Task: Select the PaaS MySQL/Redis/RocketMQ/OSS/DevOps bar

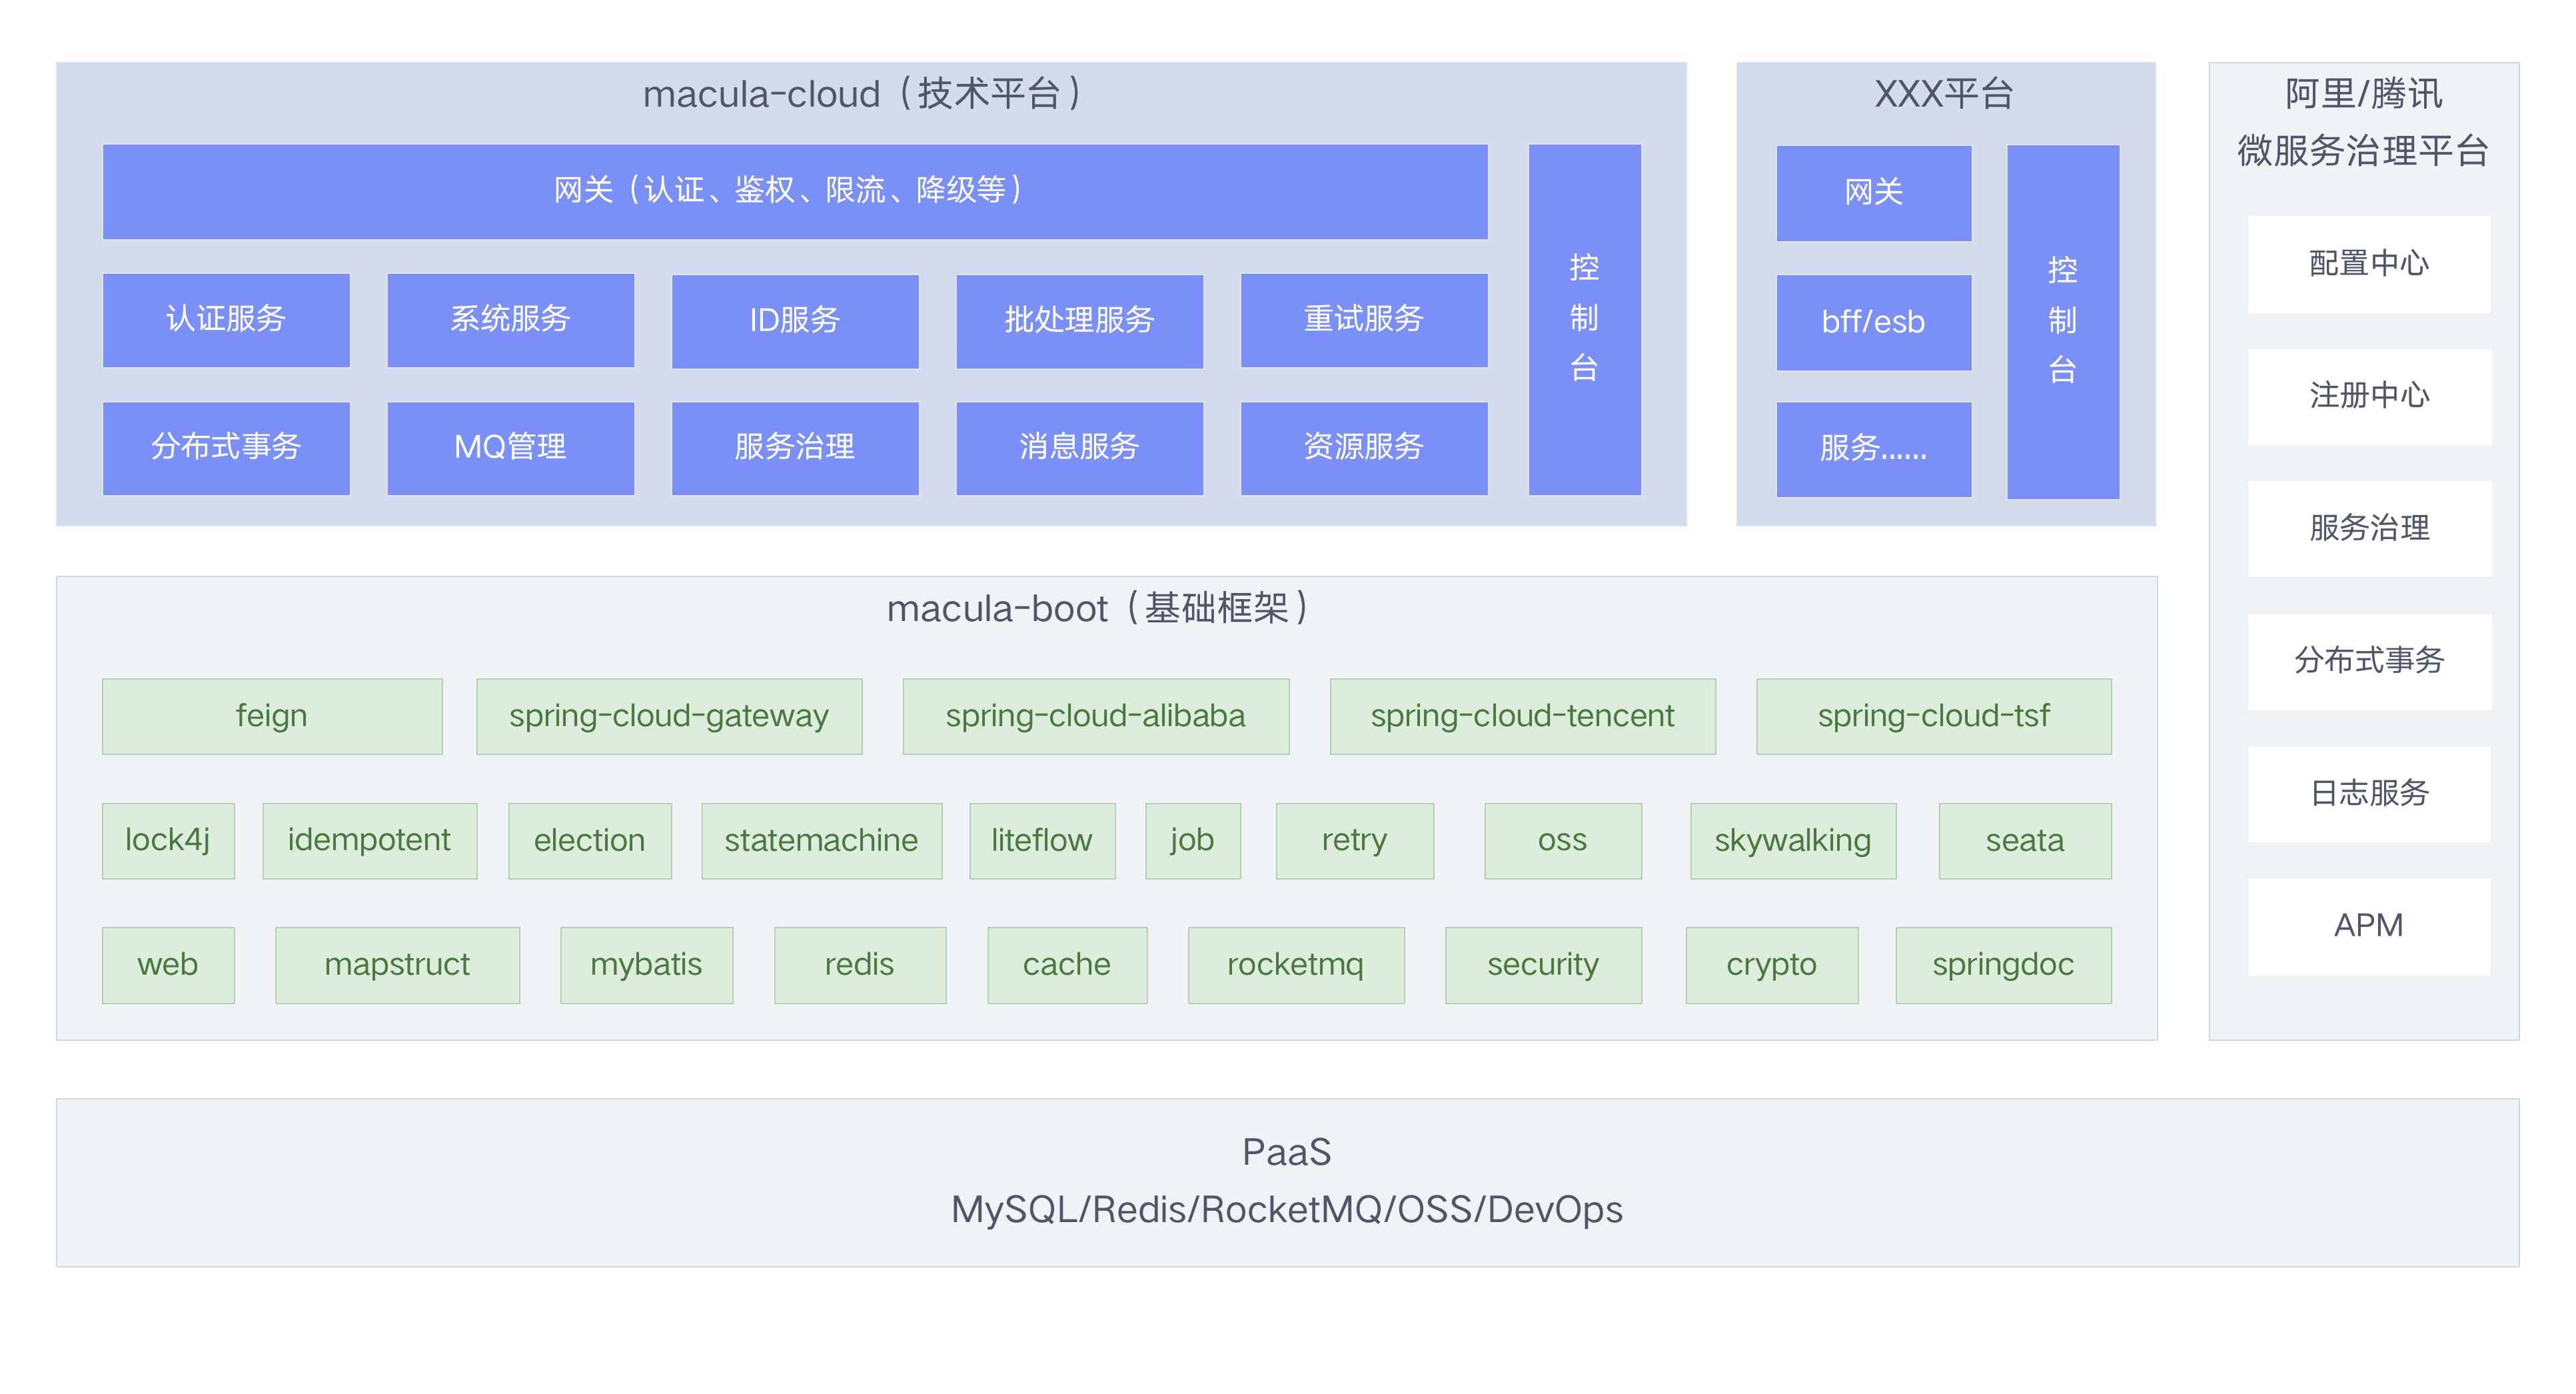Action: click(x=1287, y=1182)
